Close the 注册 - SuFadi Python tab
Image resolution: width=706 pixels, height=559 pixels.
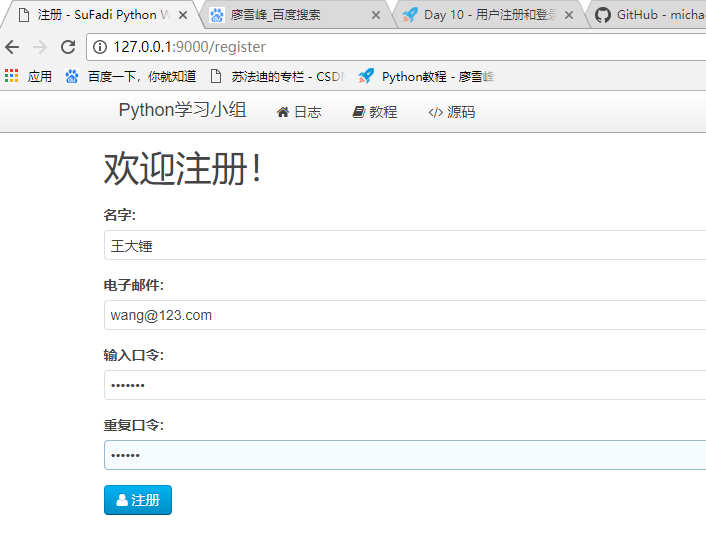tap(183, 15)
